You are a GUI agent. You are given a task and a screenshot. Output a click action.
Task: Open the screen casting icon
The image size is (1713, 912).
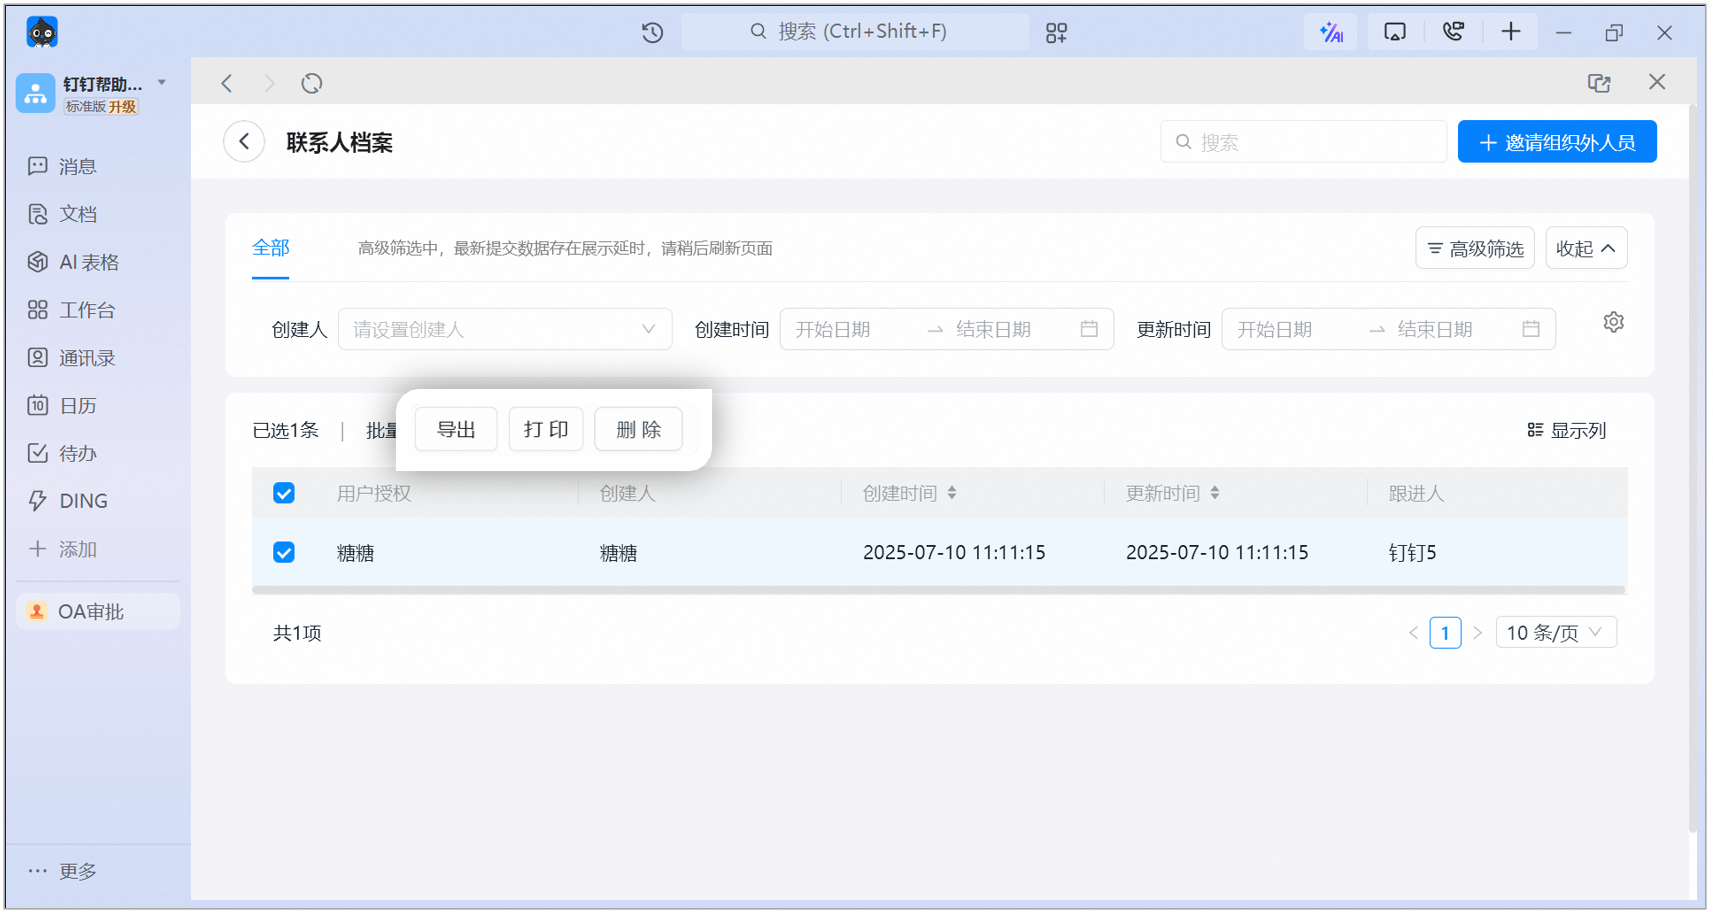pyautogui.click(x=1394, y=32)
